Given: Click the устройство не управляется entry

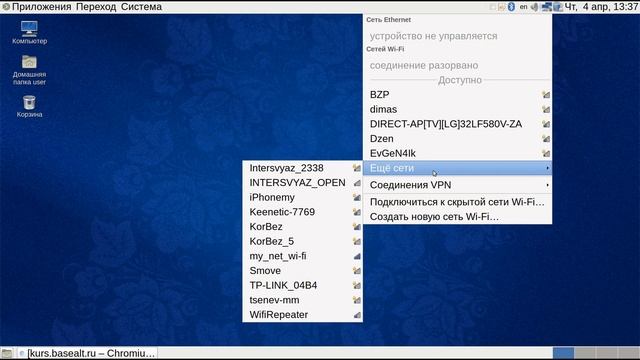Looking at the screenshot, I should click(458, 36).
